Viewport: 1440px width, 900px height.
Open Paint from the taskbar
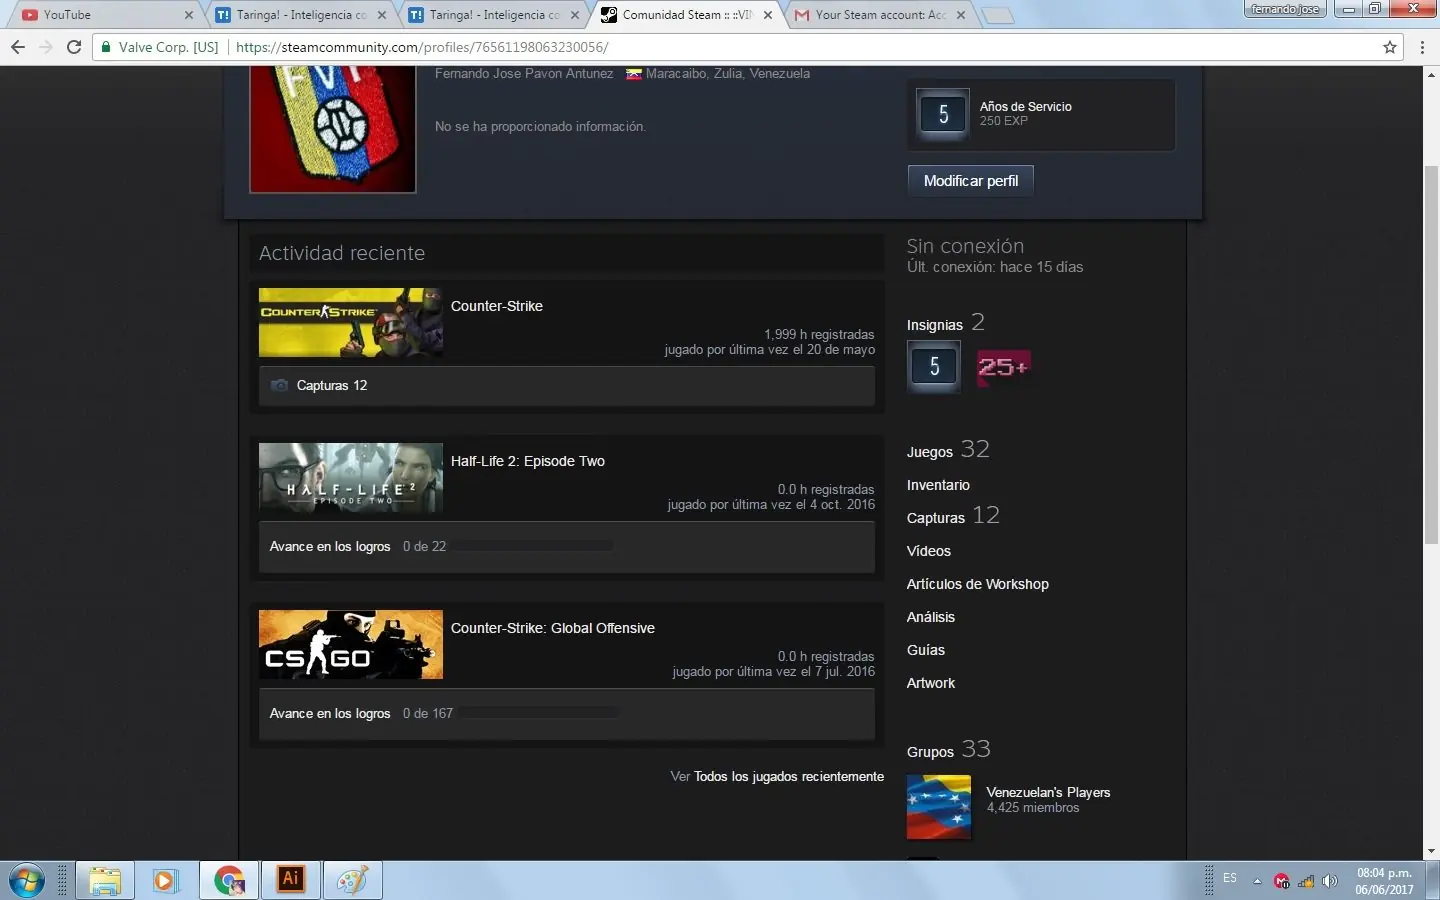click(x=352, y=881)
